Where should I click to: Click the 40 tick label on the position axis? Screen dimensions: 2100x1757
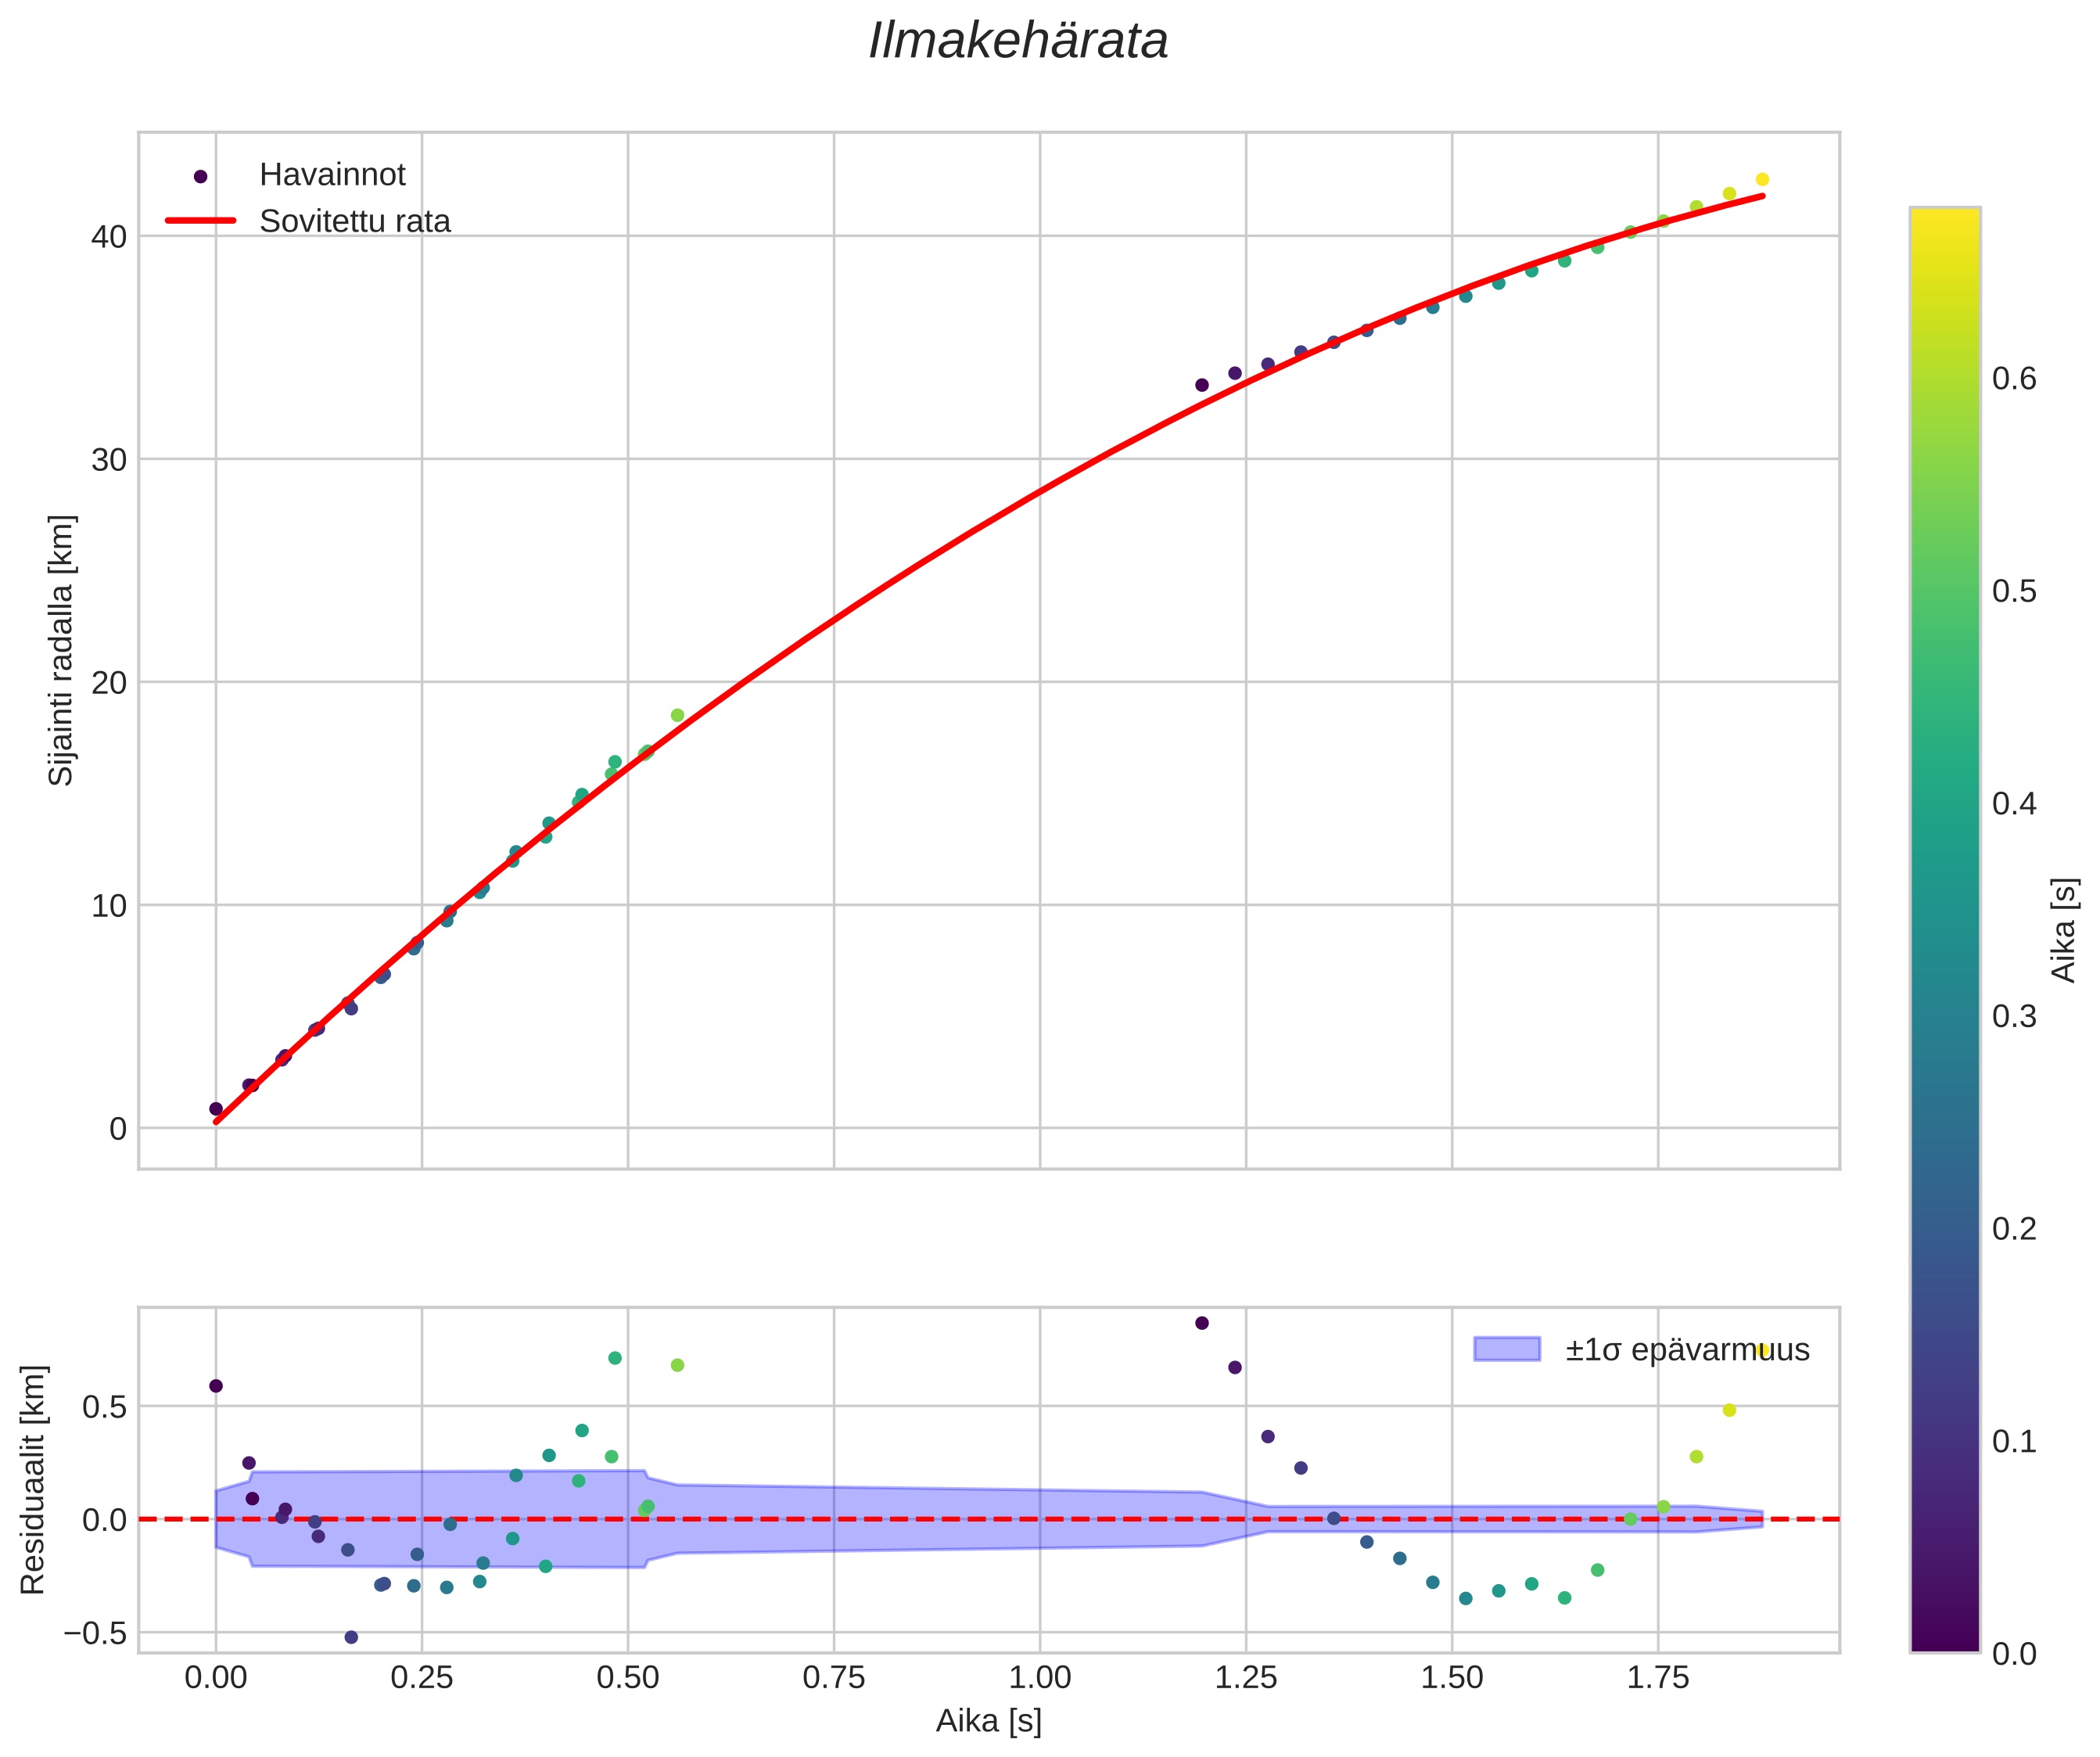coord(110,237)
